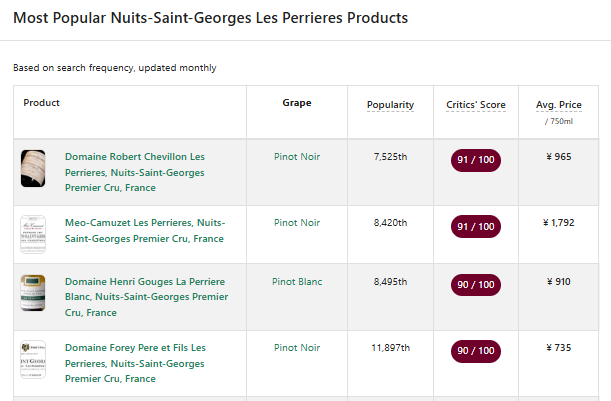Screen dimensions: 611x401
Task: Click the Pinot Blanc grape entry
Action: 297,282
